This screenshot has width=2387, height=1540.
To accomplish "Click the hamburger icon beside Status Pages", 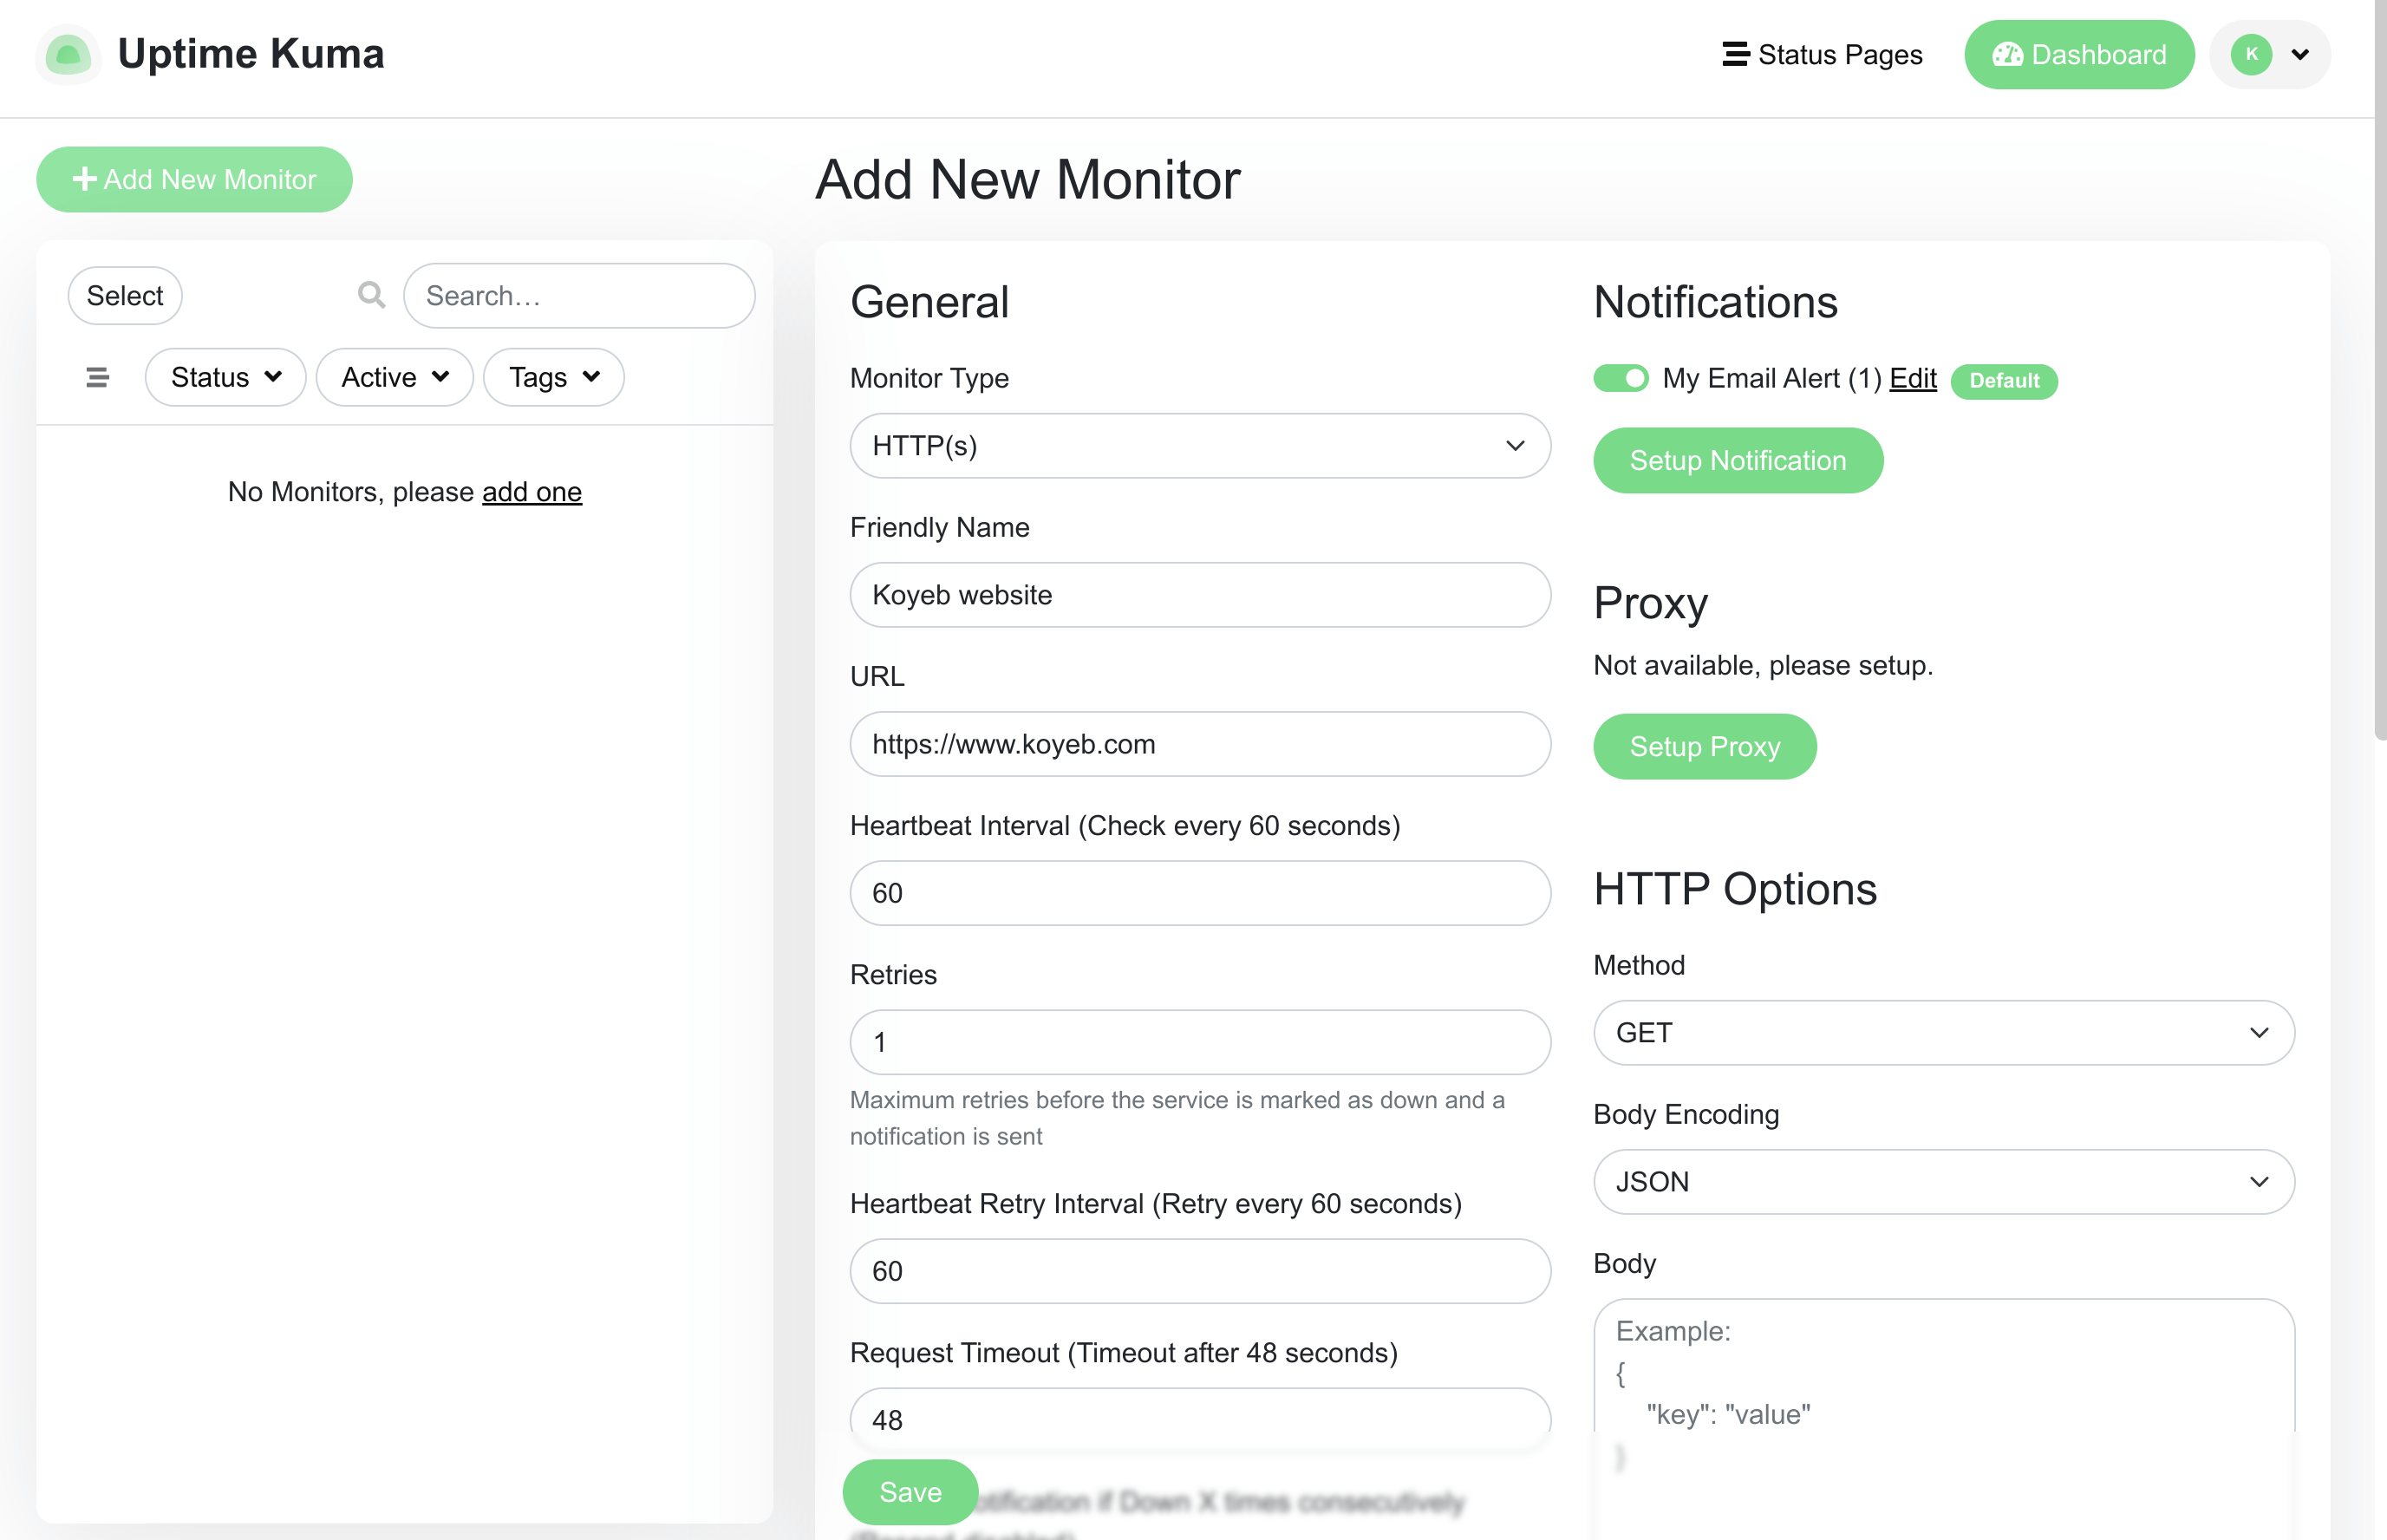I will 1734,54.
